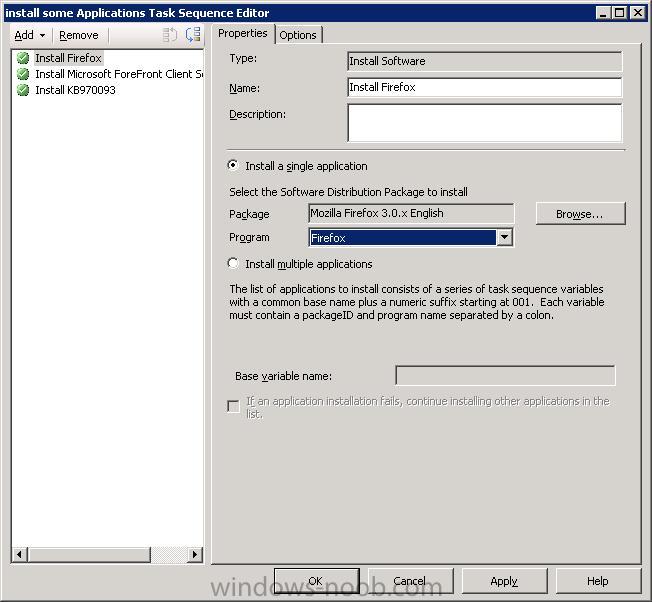Select Install a single application radio button
This screenshot has width=652, height=602.
click(x=233, y=165)
